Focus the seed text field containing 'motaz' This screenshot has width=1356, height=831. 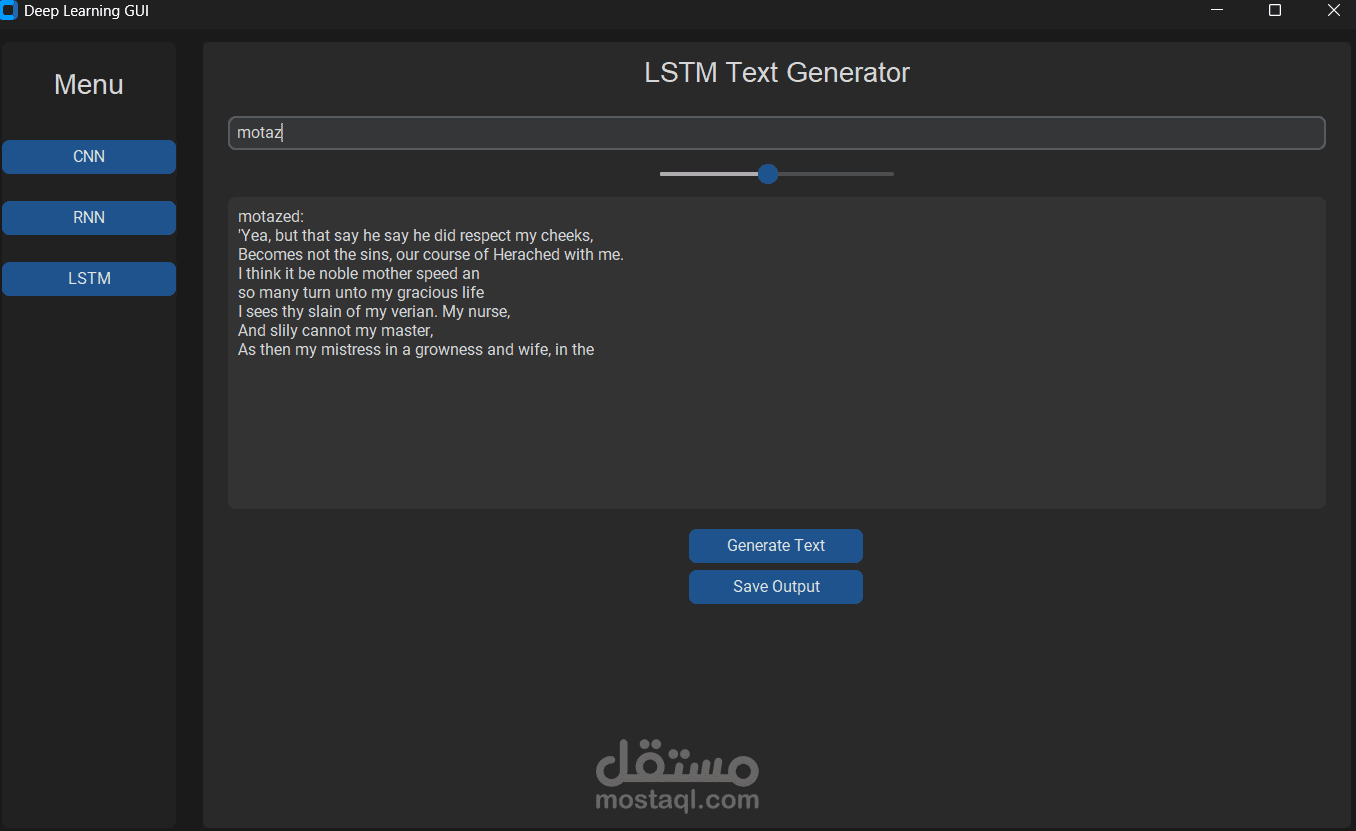pyautogui.click(x=777, y=133)
